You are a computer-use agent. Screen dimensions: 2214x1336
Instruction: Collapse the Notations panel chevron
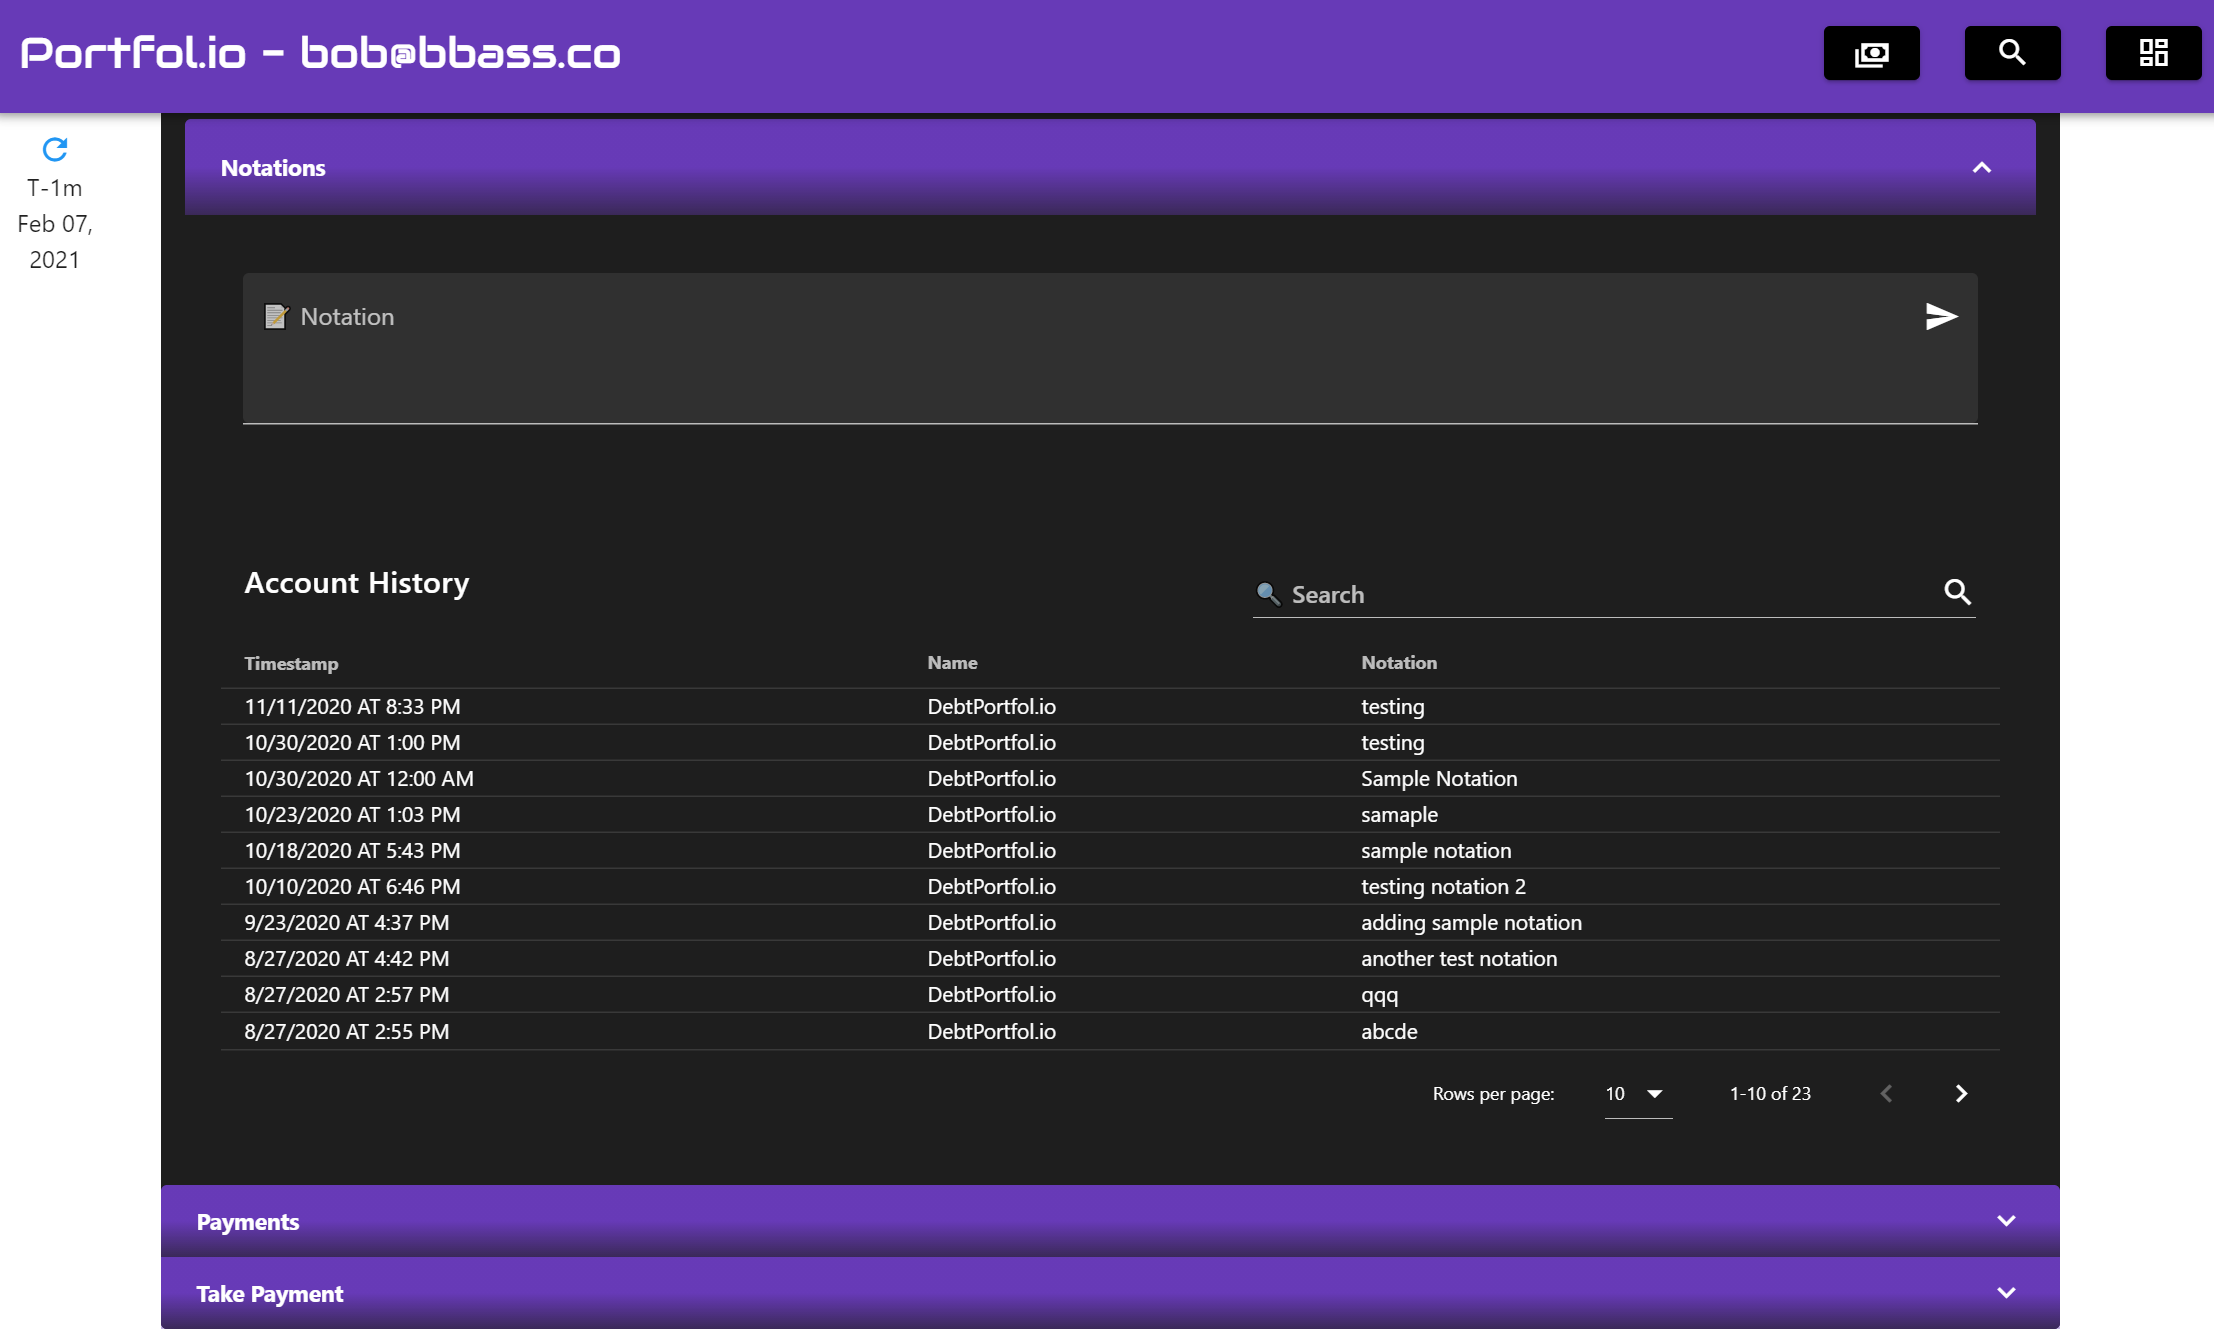tap(1981, 168)
